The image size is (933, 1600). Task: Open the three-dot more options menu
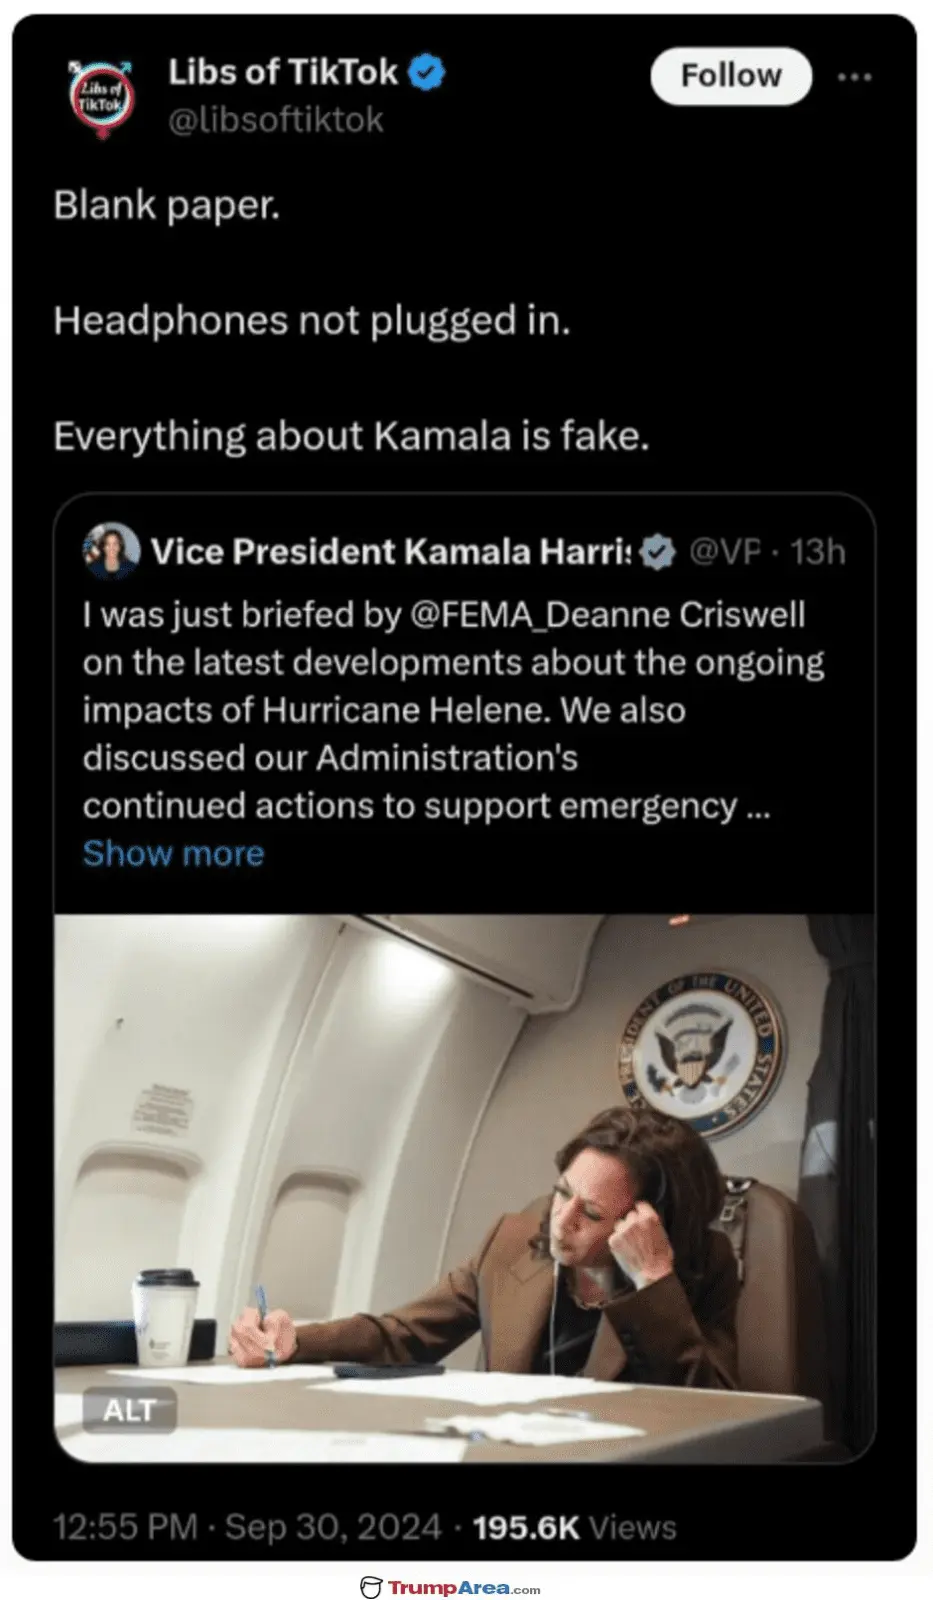click(x=854, y=77)
